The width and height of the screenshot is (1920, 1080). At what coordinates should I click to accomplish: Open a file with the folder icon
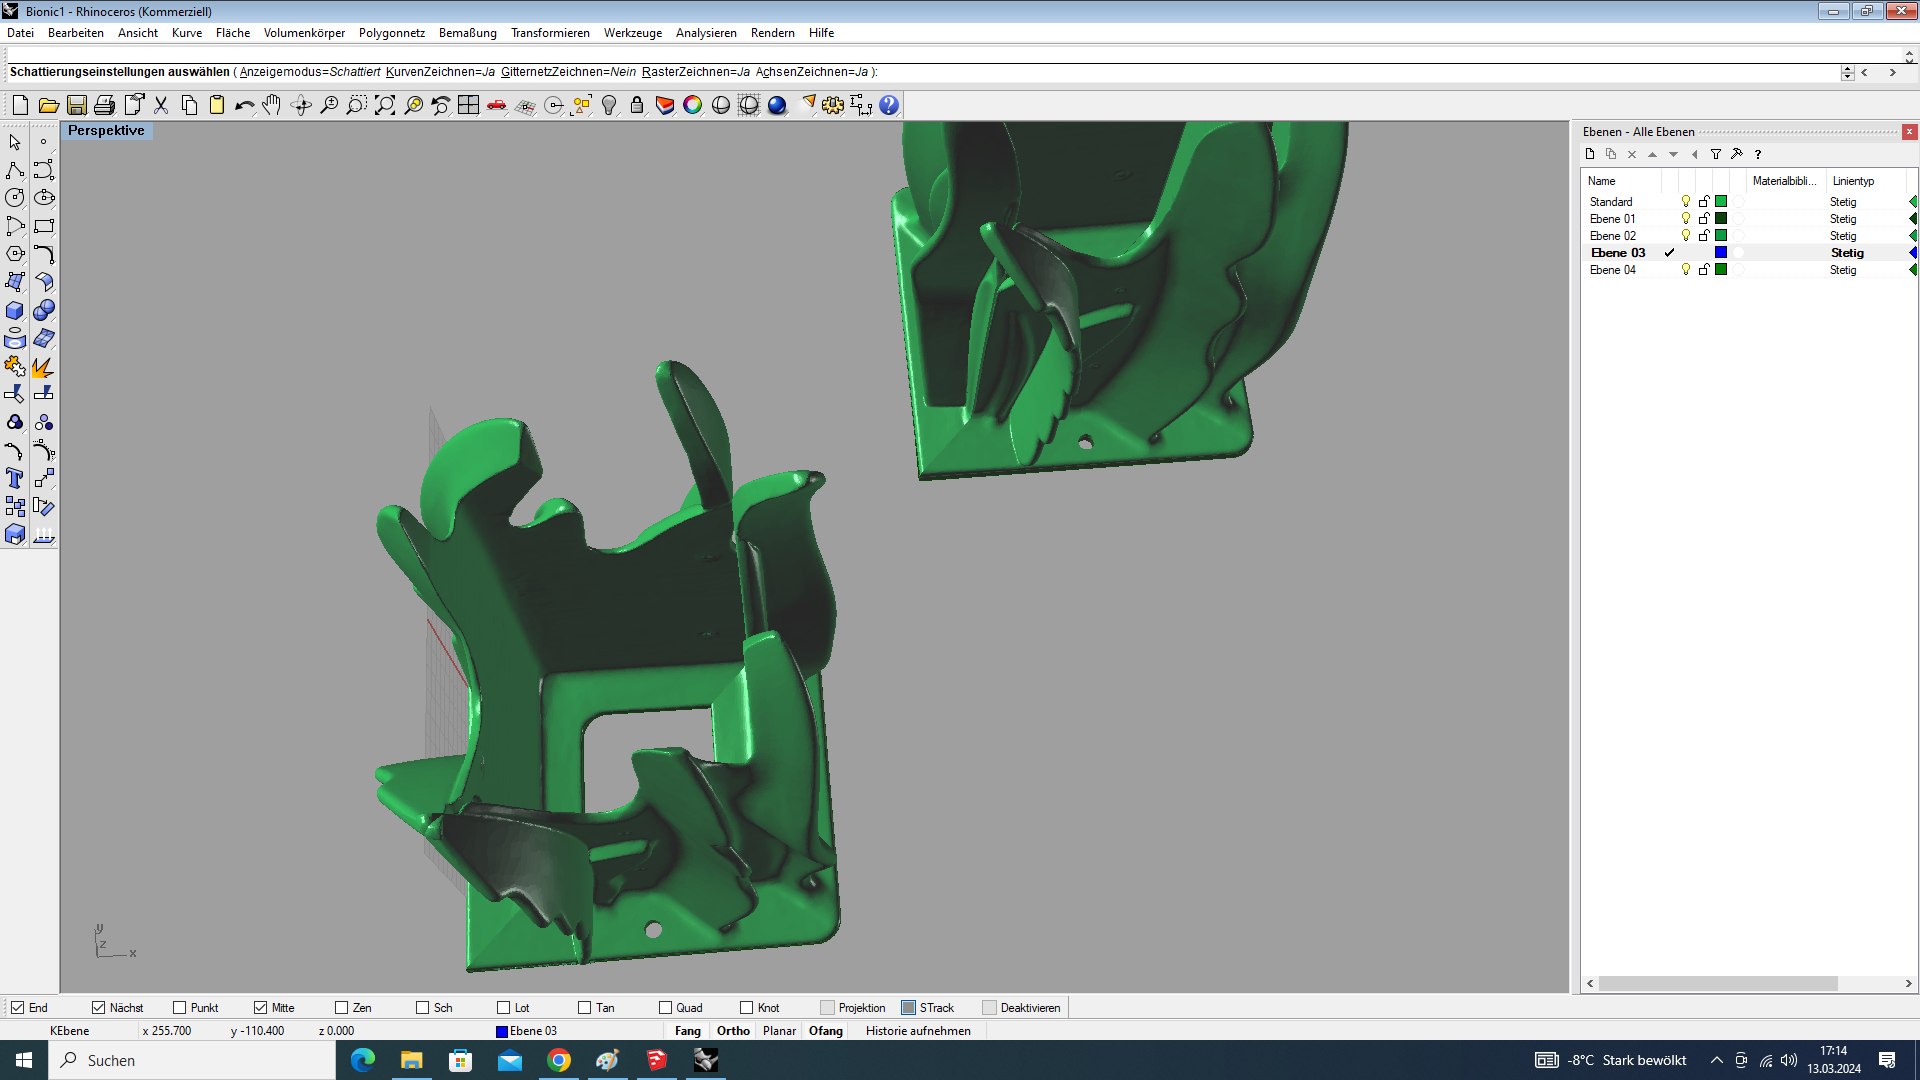[x=48, y=105]
